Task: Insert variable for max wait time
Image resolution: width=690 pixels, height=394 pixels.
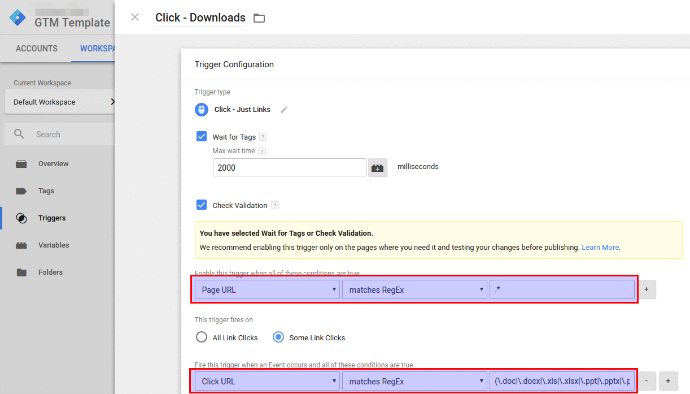Action: point(378,168)
